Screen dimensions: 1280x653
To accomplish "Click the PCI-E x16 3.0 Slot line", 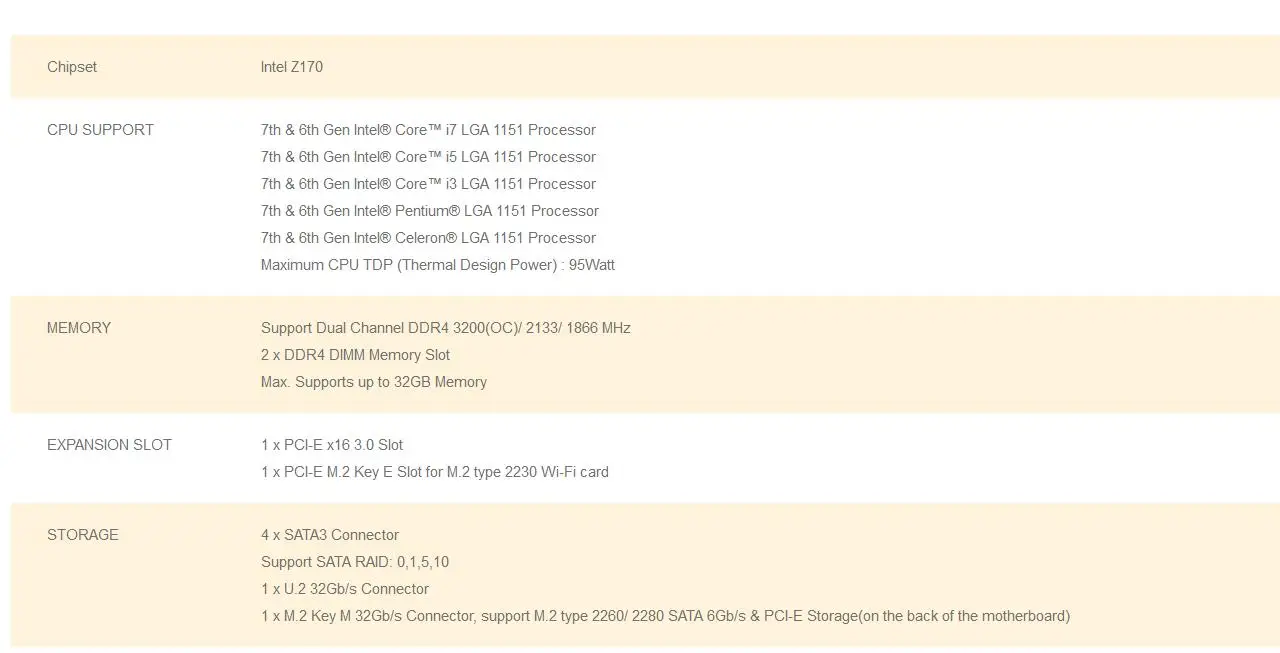I will point(332,445).
